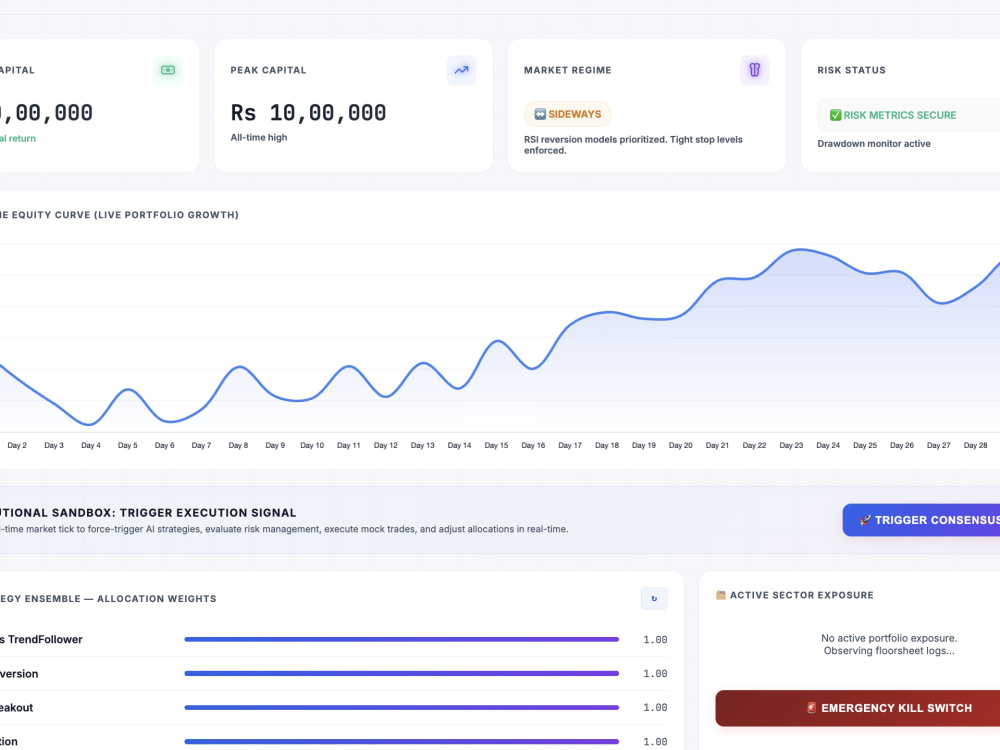Click the refresh icon in Allocation Weights panel
1000x750 pixels.
point(654,598)
